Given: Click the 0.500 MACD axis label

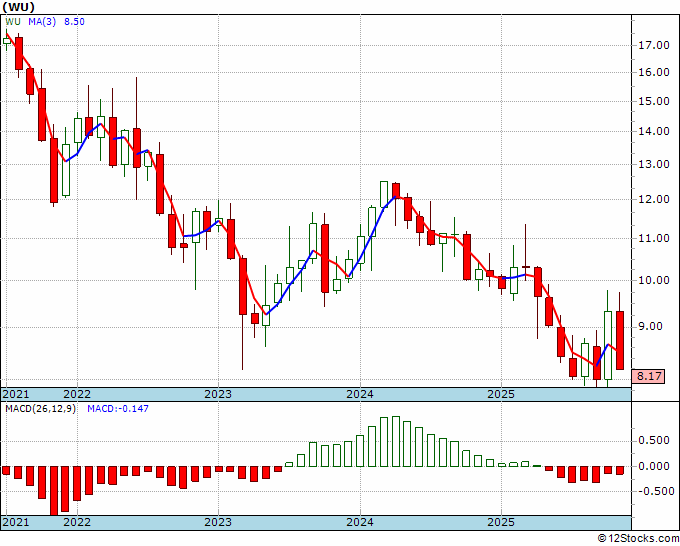Looking at the screenshot, I should [654, 441].
